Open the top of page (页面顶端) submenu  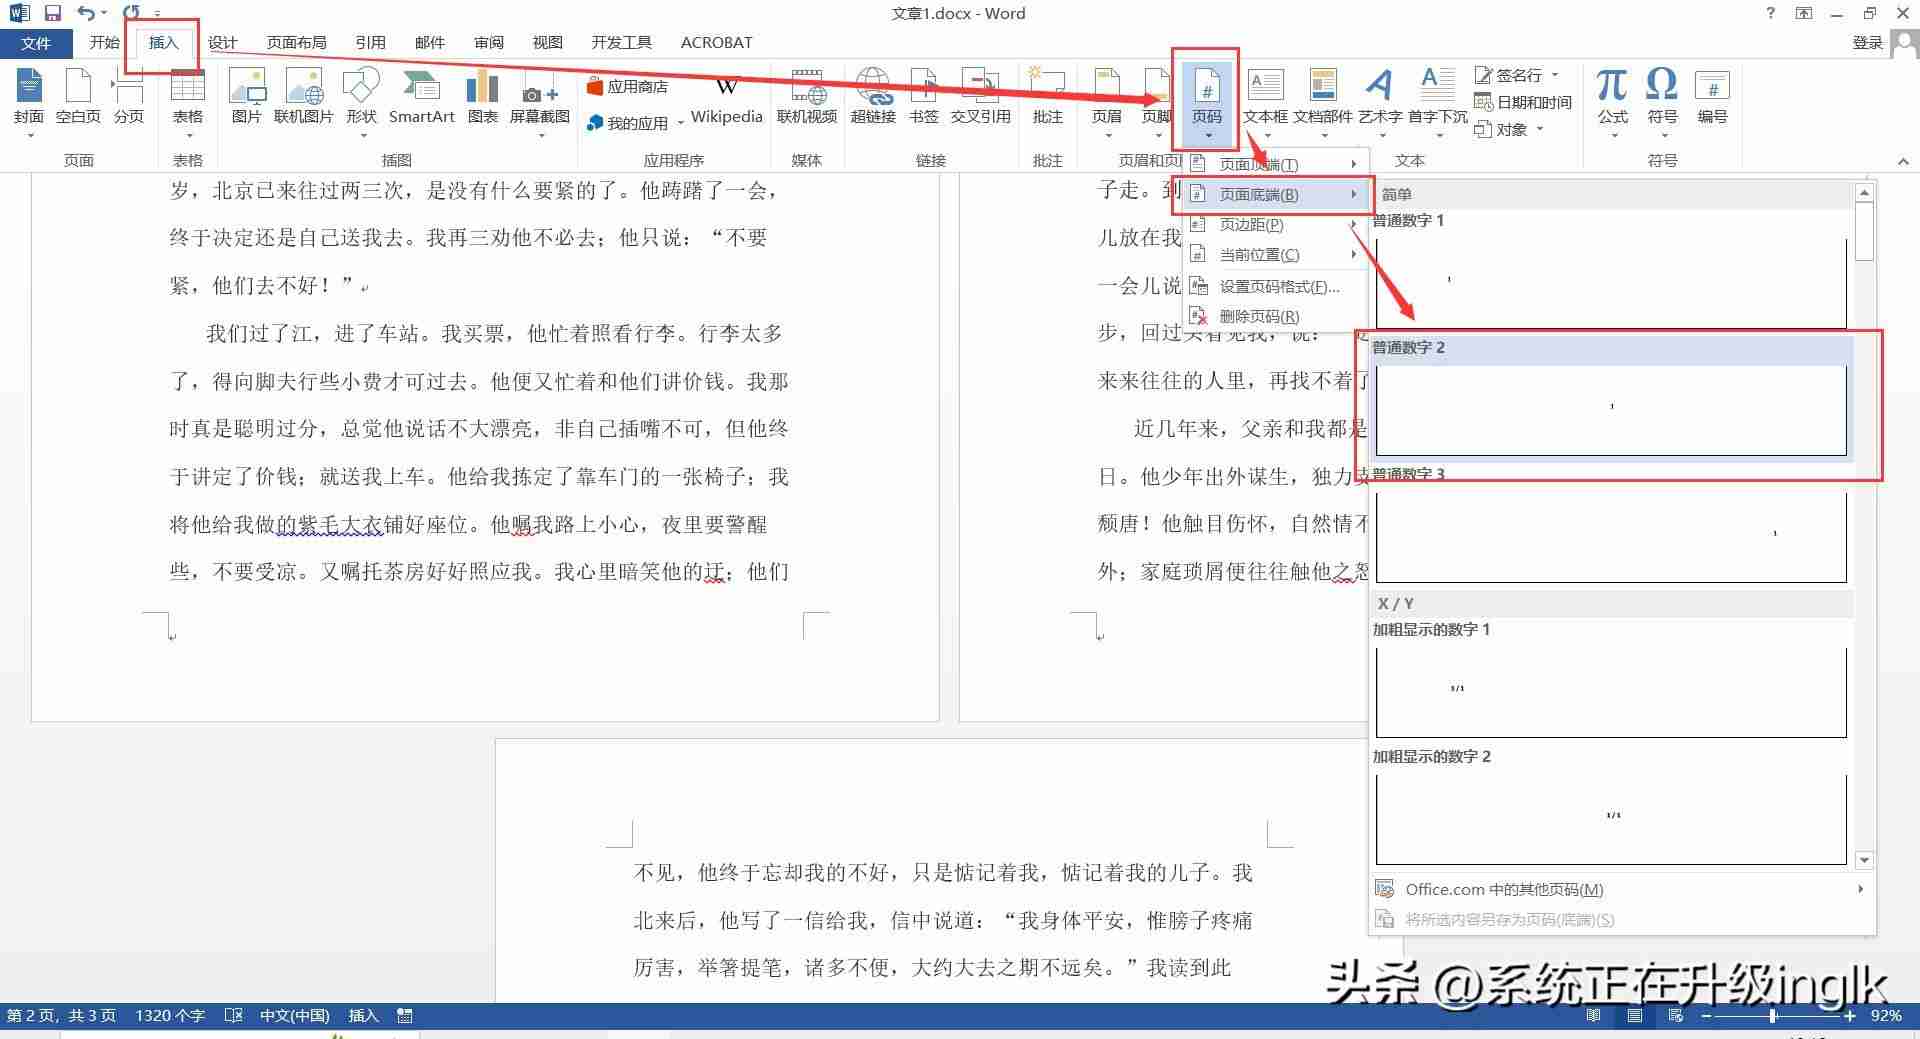1274,164
